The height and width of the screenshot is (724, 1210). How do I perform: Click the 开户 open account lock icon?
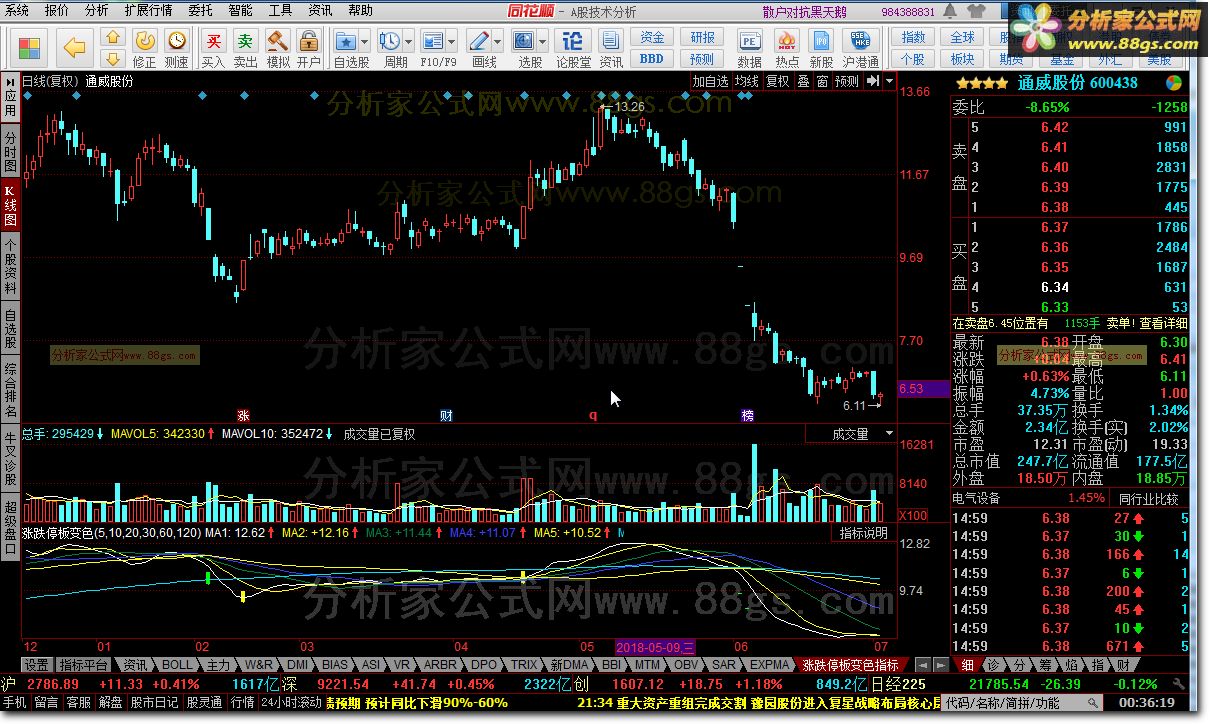click(309, 40)
